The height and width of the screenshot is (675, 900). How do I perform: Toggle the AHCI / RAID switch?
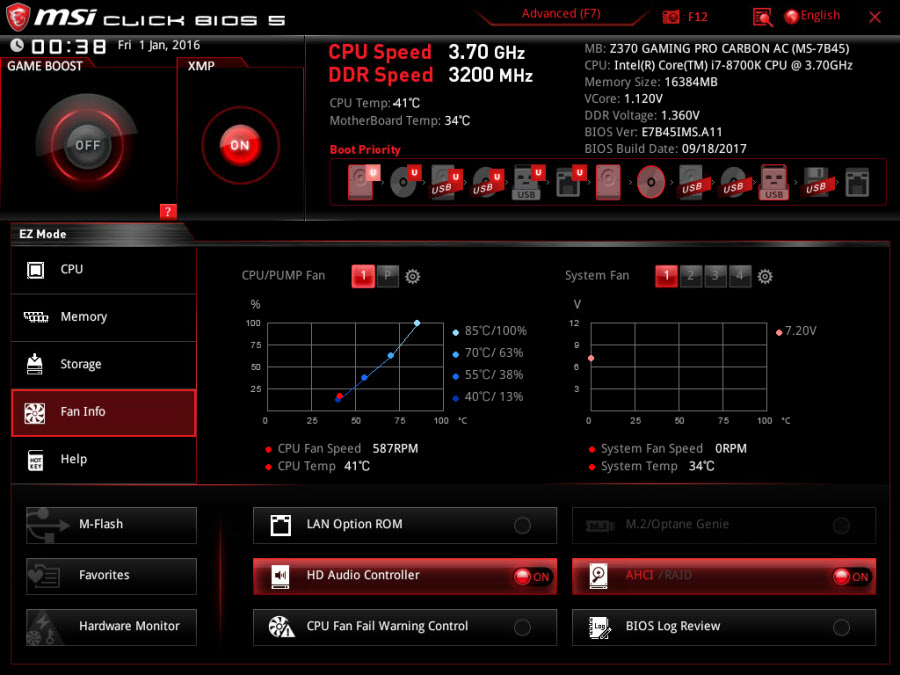[x=850, y=576]
